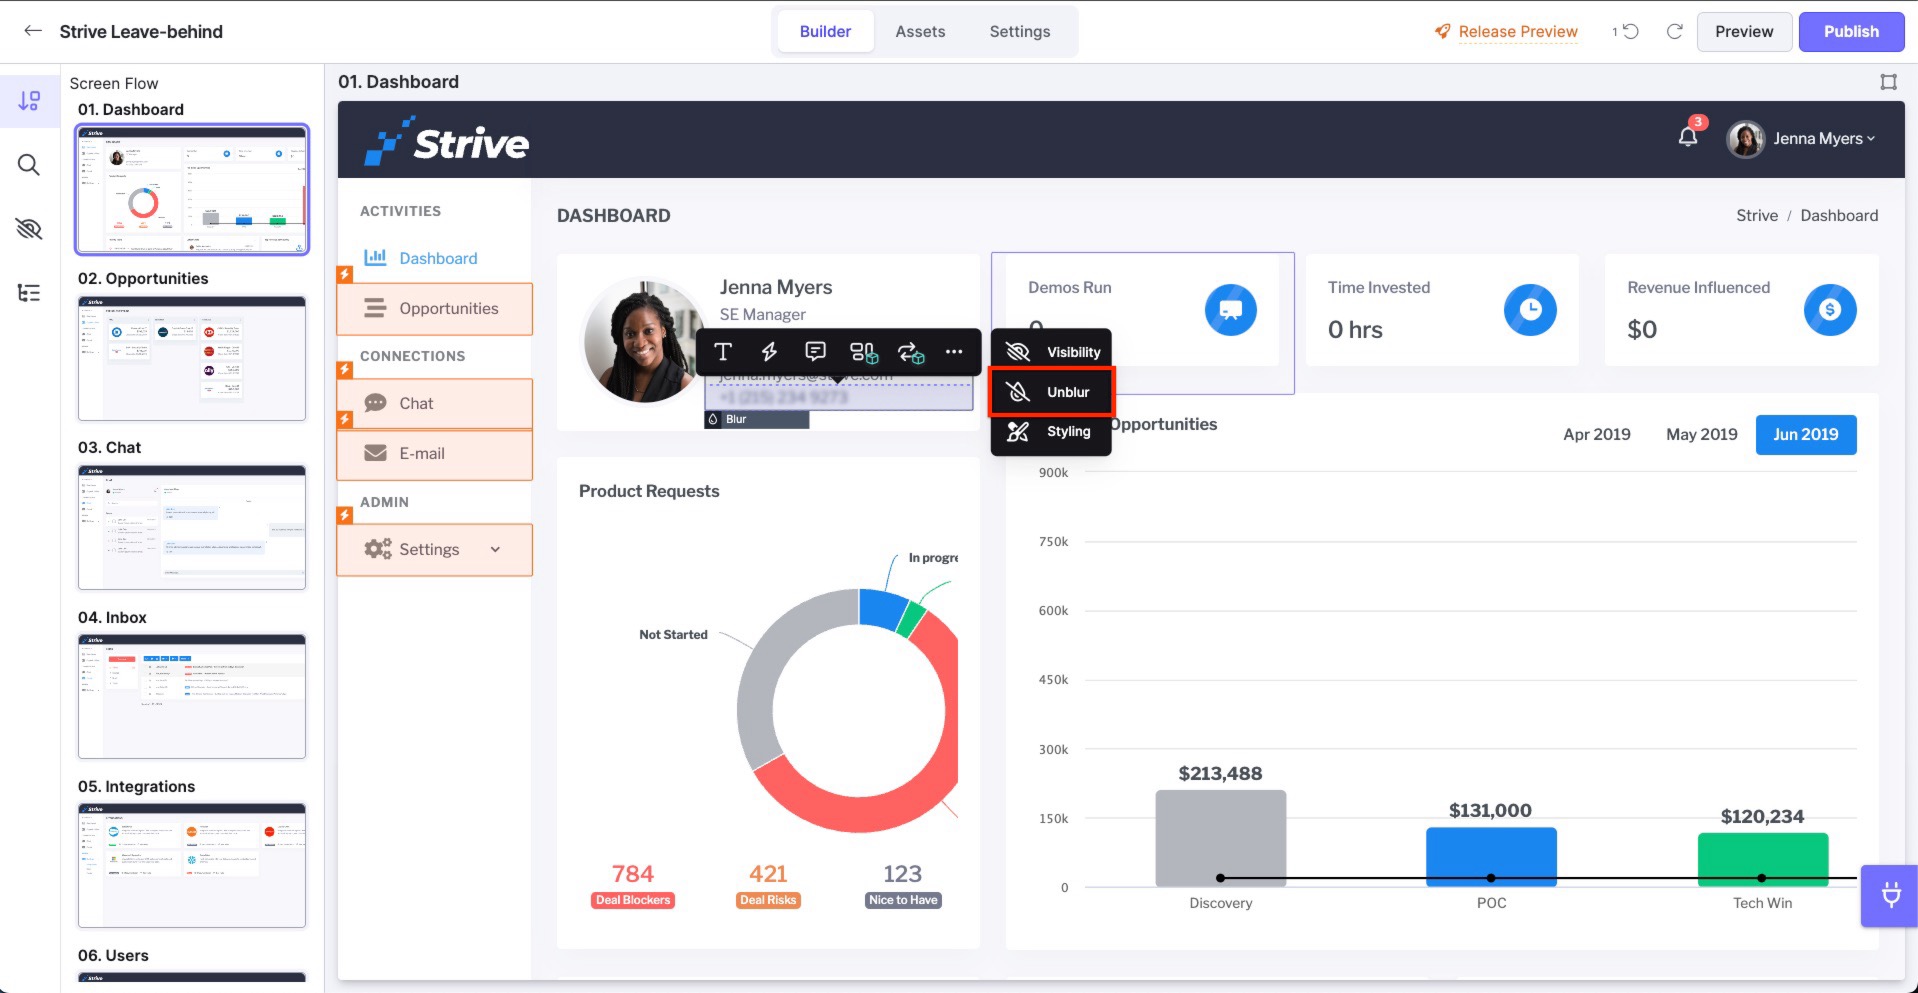
Task: Click the lightning action icon in floating toolbar
Action: [769, 352]
